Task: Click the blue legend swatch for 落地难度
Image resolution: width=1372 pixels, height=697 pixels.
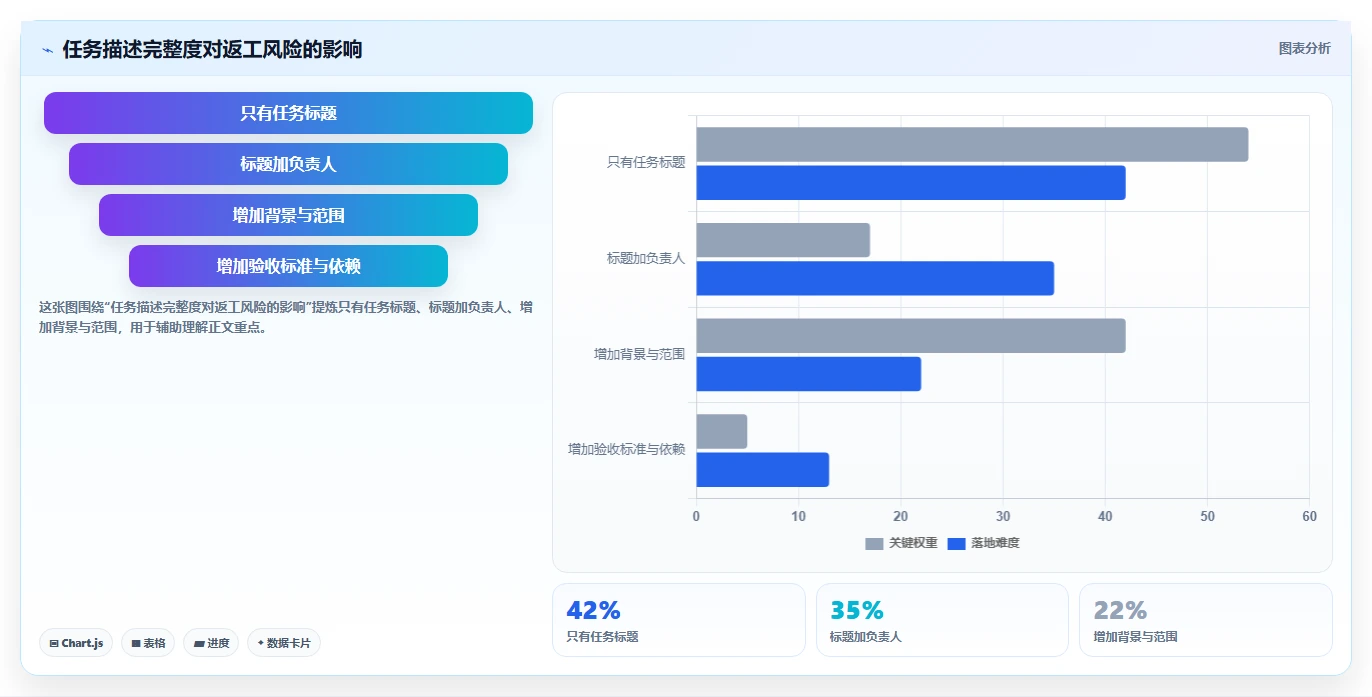Action: click(x=956, y=543)
